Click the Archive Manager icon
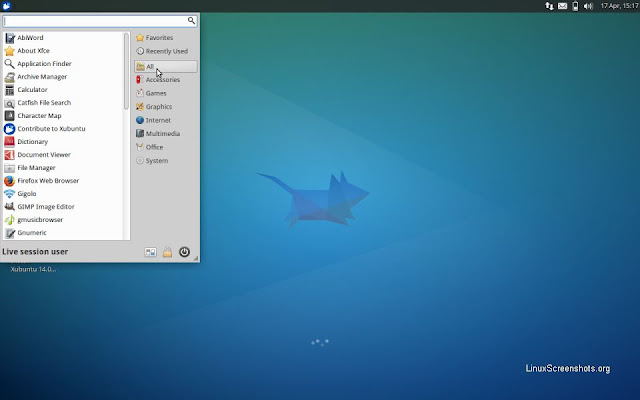640x400 pixels. coord(9,77)
